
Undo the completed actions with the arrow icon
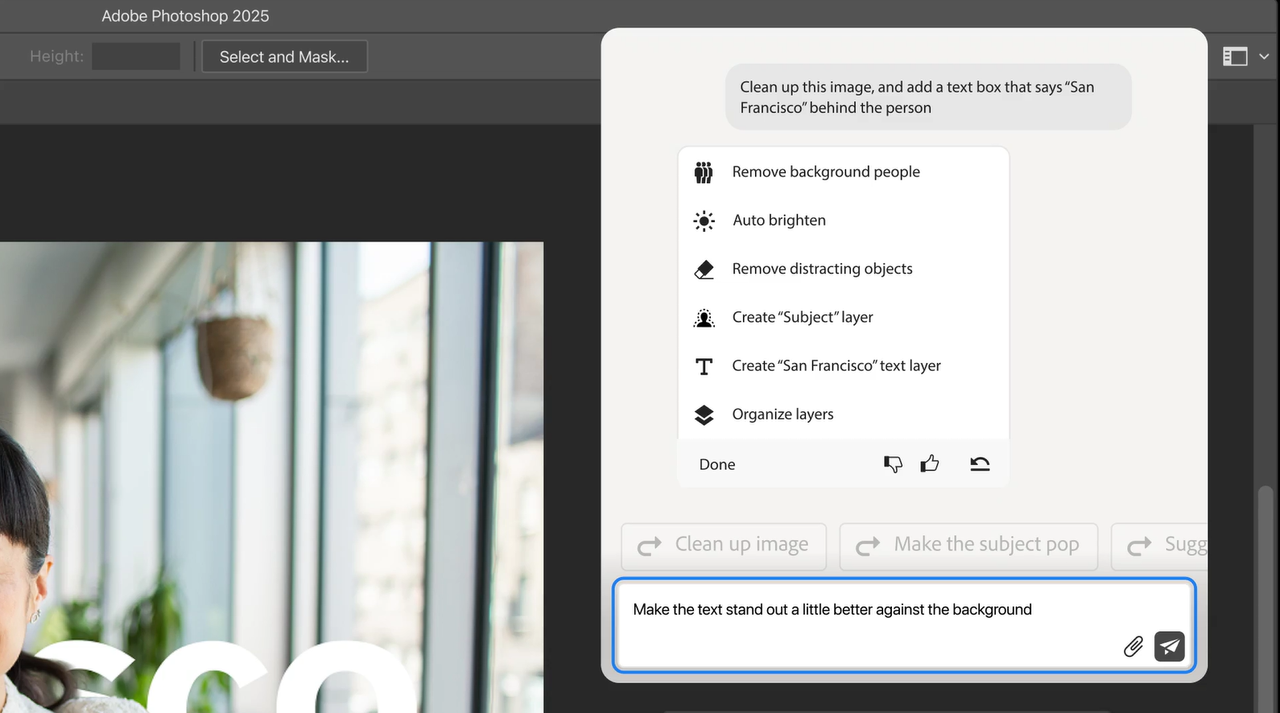(x=980, y=464)
